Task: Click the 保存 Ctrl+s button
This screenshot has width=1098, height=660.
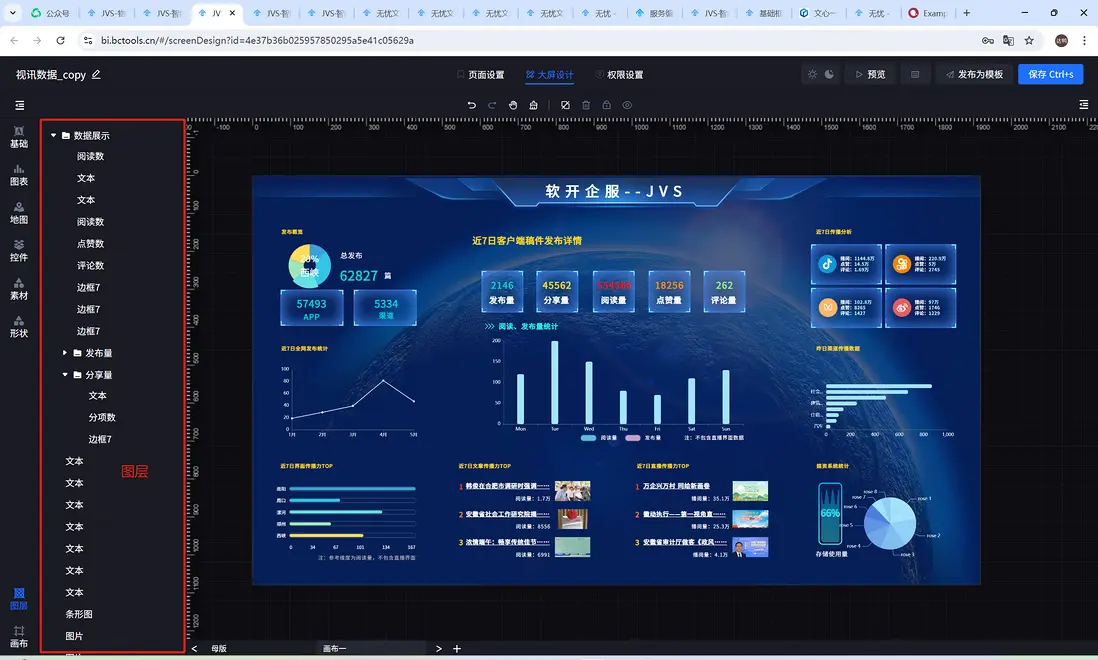Action: 1050,74
